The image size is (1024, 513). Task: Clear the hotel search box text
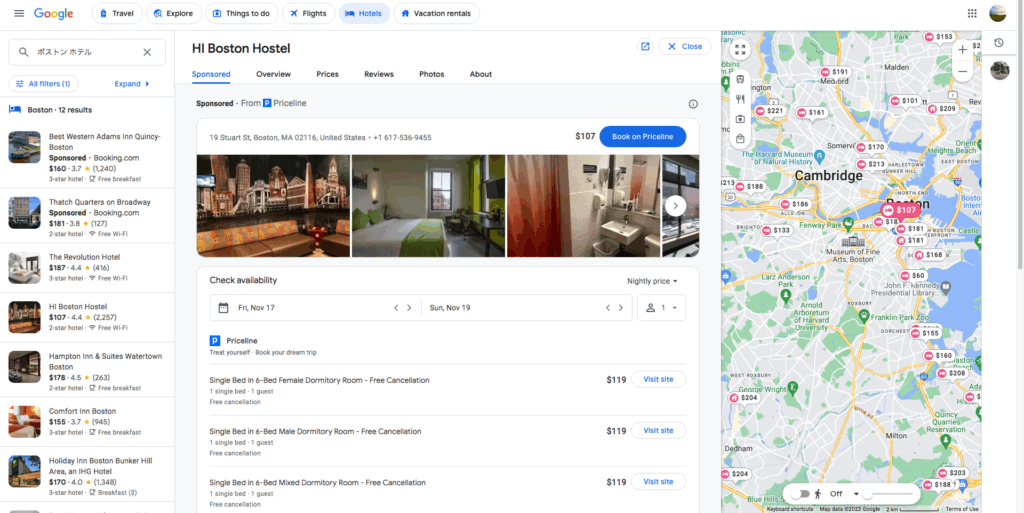(x=147, y=52)
